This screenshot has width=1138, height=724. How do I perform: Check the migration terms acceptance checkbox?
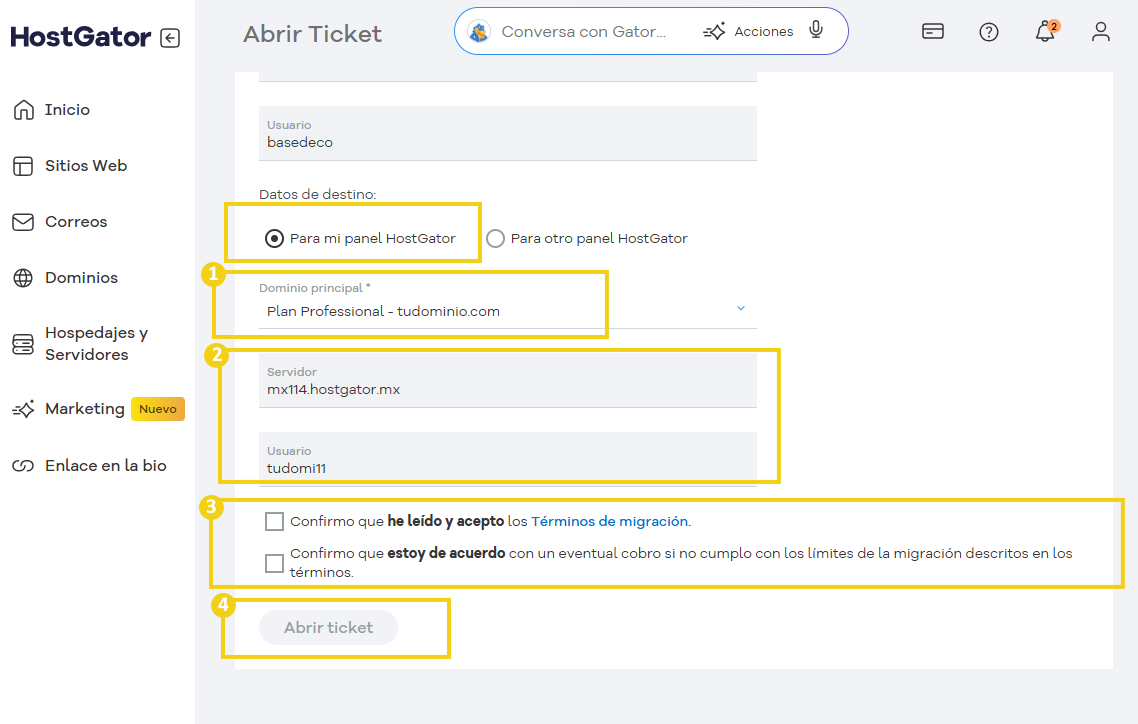(274, 521)
